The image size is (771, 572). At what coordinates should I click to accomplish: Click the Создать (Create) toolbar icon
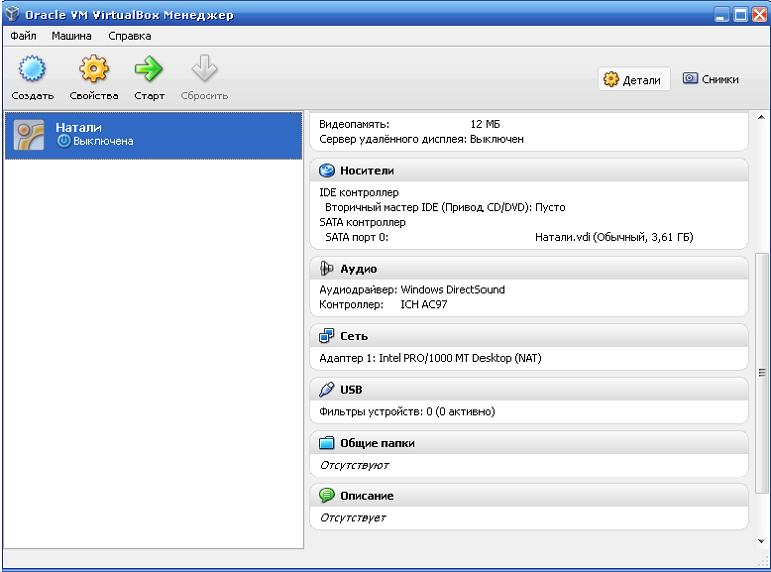pos(32,69)
